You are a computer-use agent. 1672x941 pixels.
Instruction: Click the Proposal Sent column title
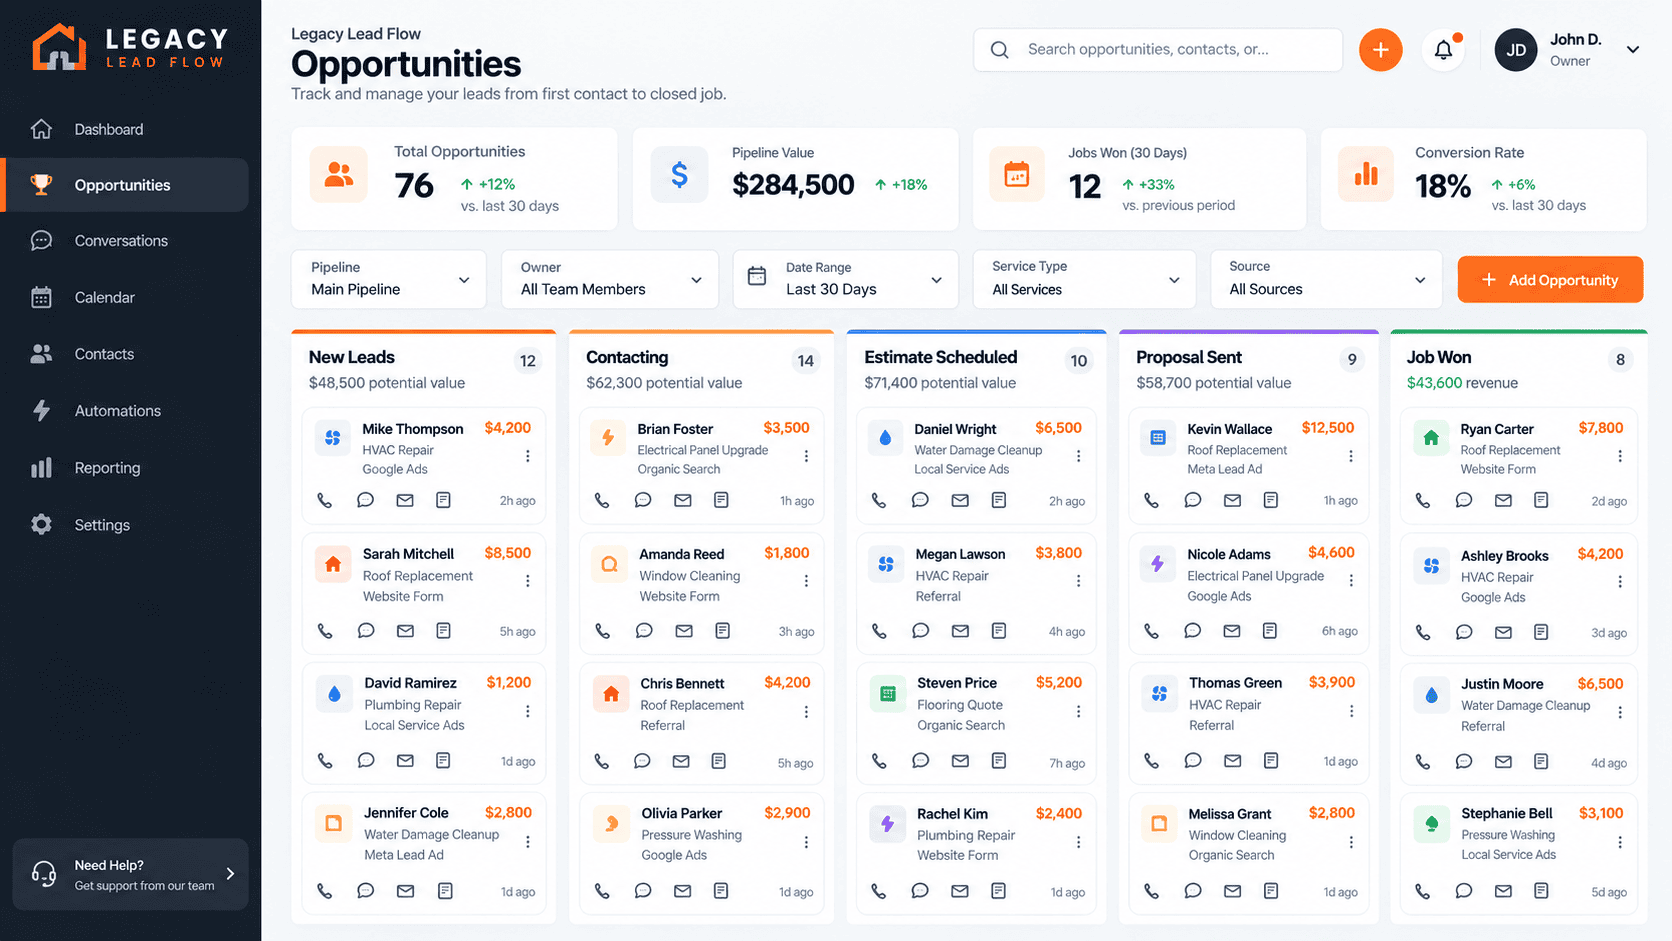(1189, 357)
